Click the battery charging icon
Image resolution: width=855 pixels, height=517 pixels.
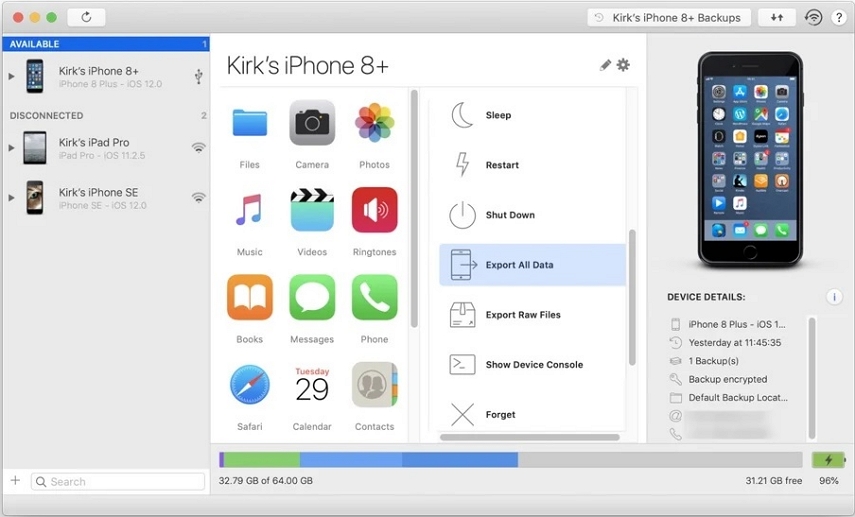828,460
